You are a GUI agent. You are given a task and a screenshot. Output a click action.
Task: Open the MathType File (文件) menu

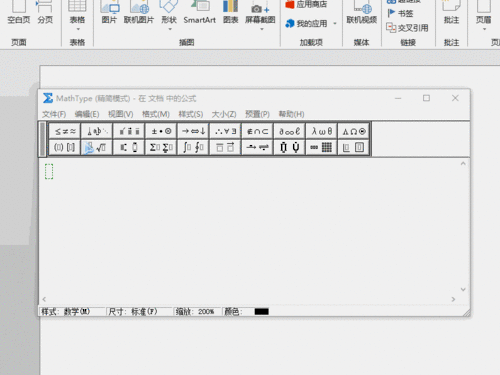coord(54,114)
